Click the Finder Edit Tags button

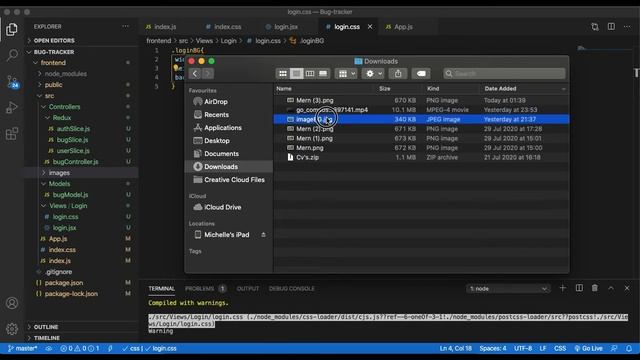tap(421, 73)
